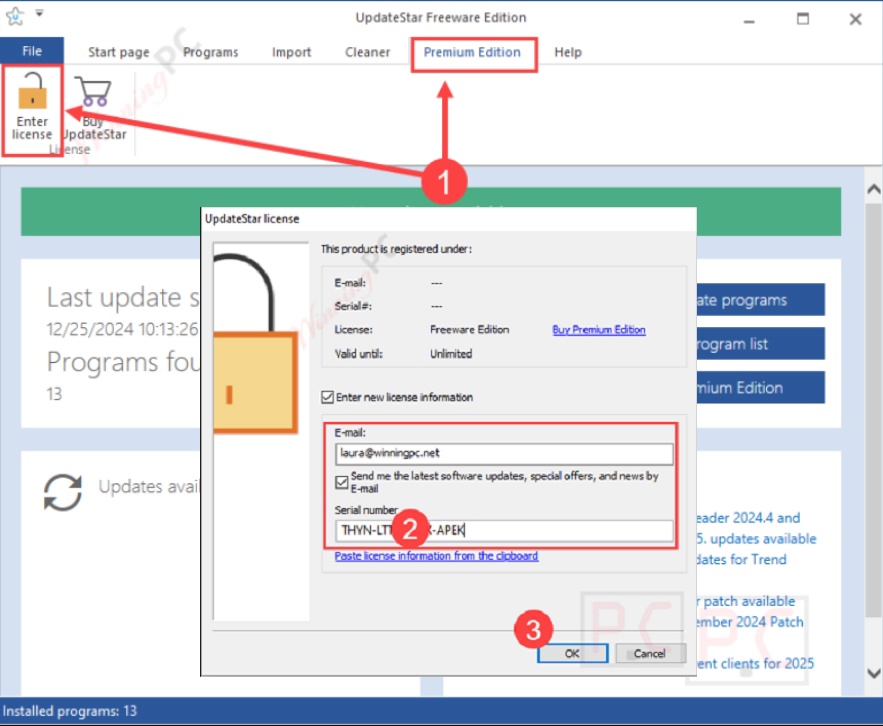Select the Programs tab

(x=211, y=52)
